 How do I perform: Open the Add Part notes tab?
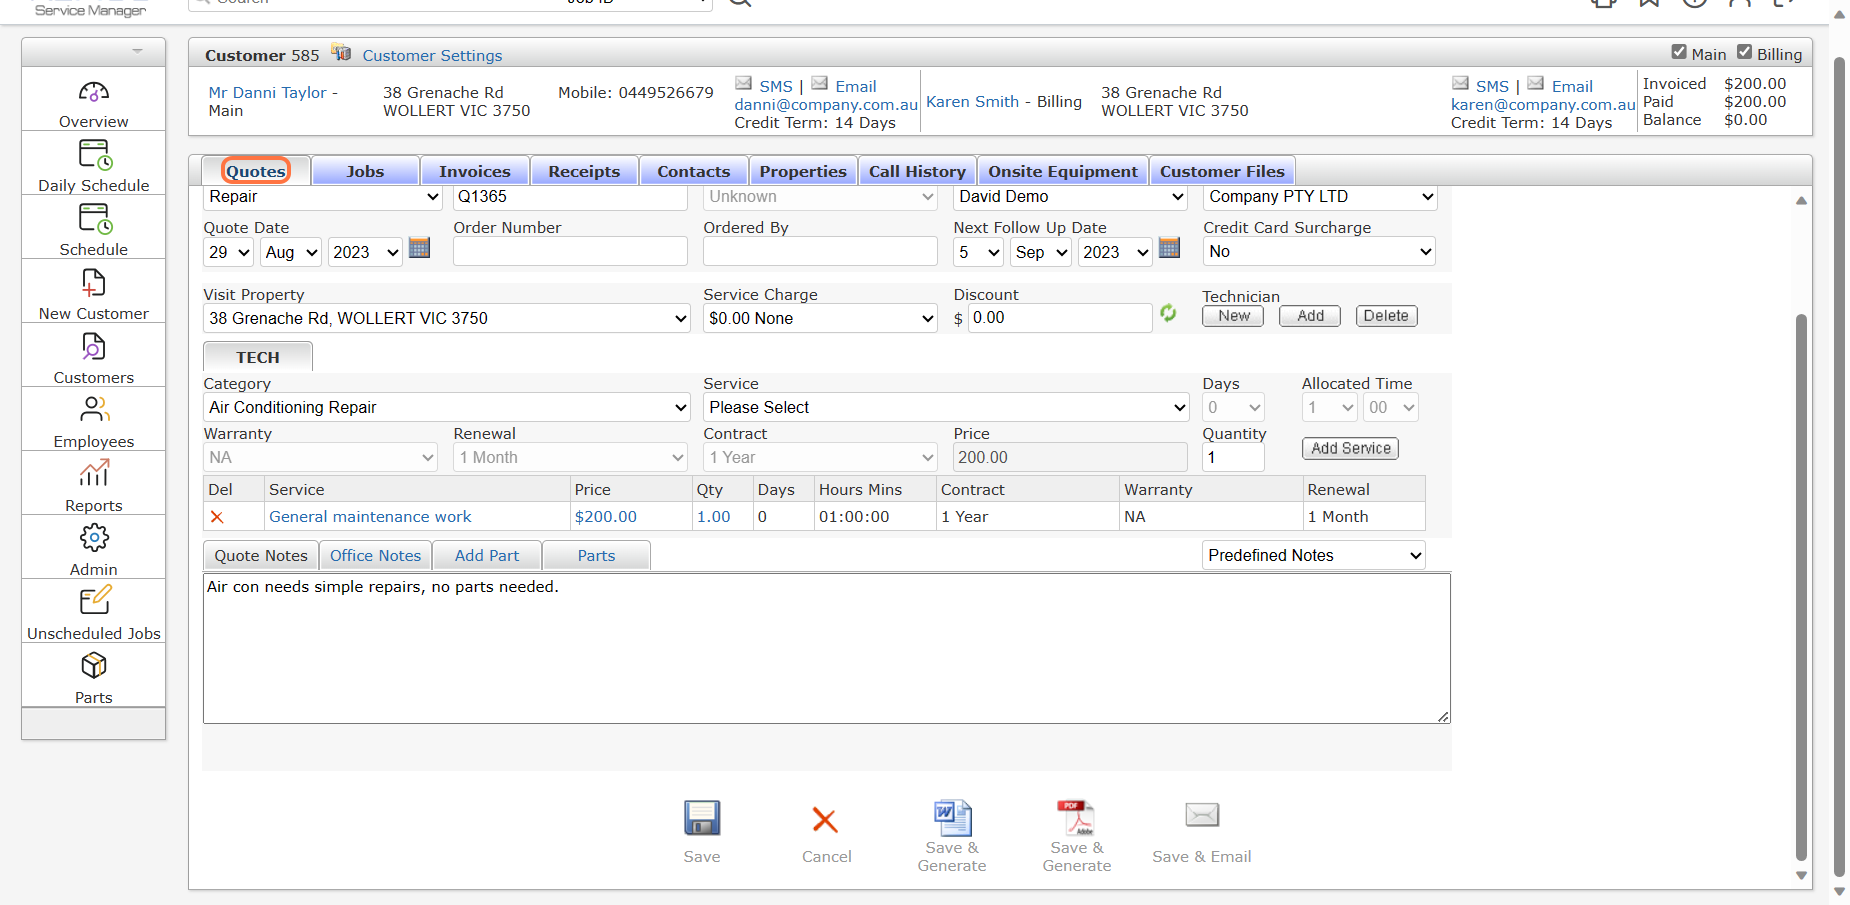[x=487, y=556]
